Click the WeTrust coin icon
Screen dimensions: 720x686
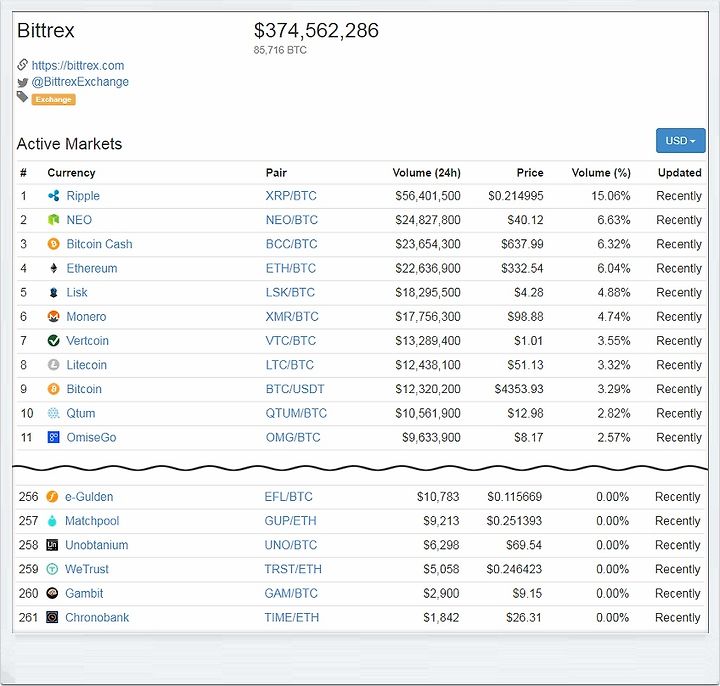point(52,569)
